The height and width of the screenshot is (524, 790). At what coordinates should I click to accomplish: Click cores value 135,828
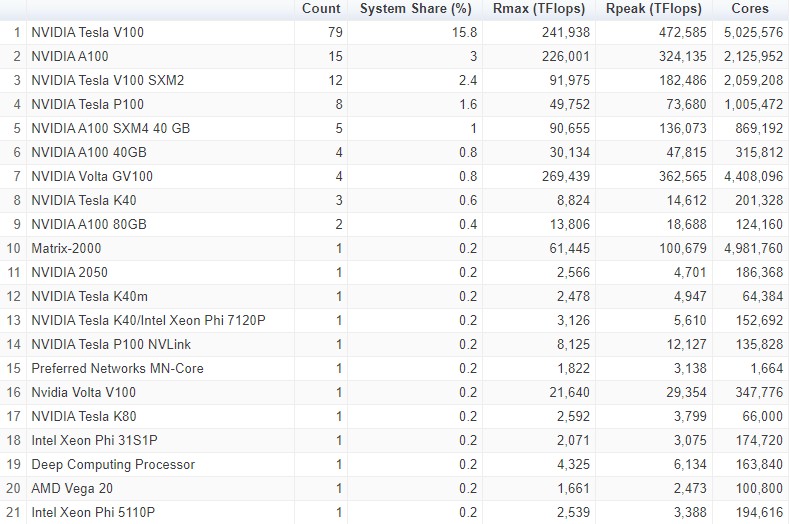(759, 345)
